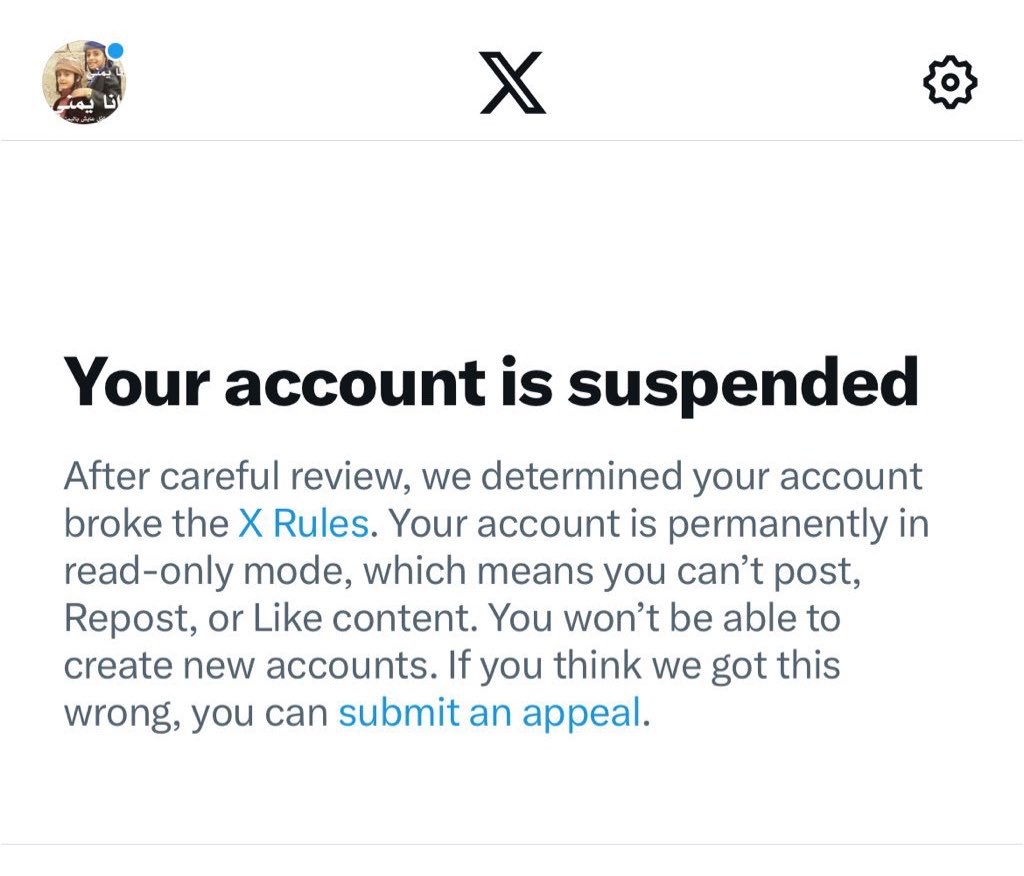Open the profile avatar menu
Image resolution: width=1024 pixels, height=876 pixels.
[84, 82]
